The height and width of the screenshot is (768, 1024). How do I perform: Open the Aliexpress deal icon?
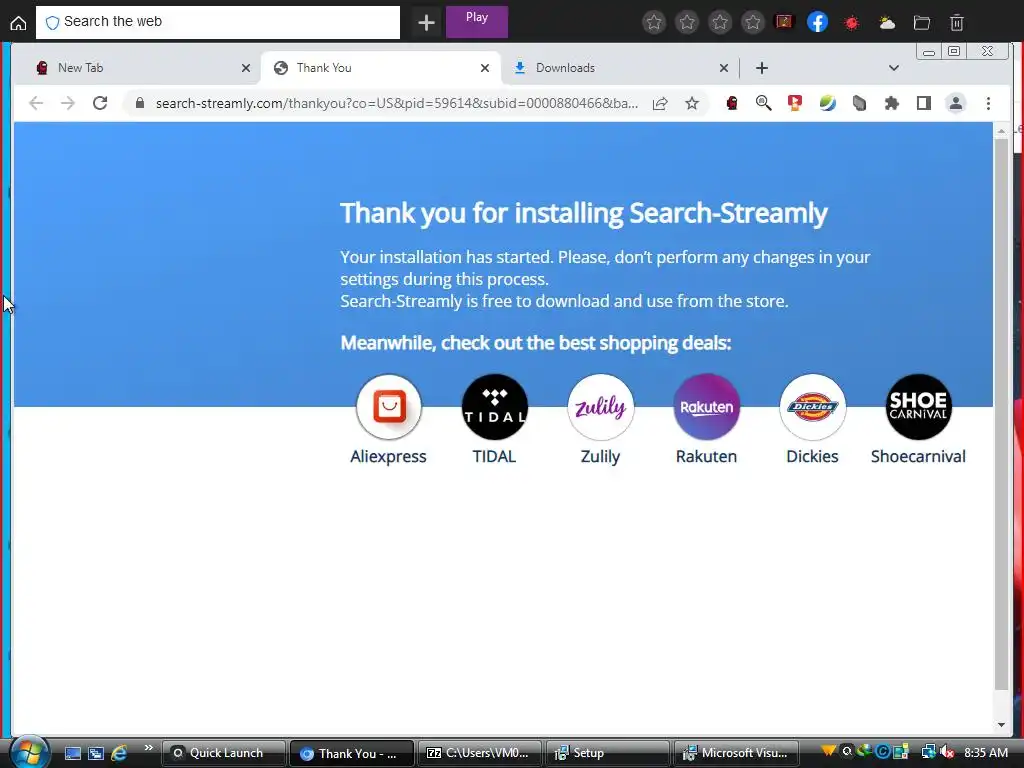tap(389, 407)
